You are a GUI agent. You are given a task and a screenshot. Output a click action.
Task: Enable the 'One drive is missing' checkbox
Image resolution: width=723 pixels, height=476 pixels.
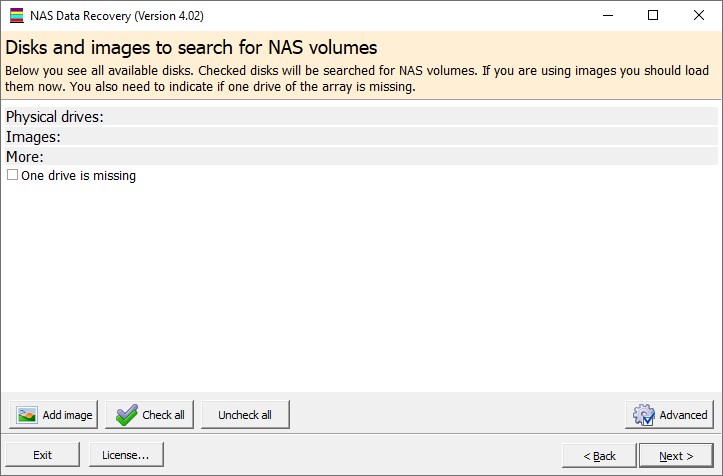point(13,175)
